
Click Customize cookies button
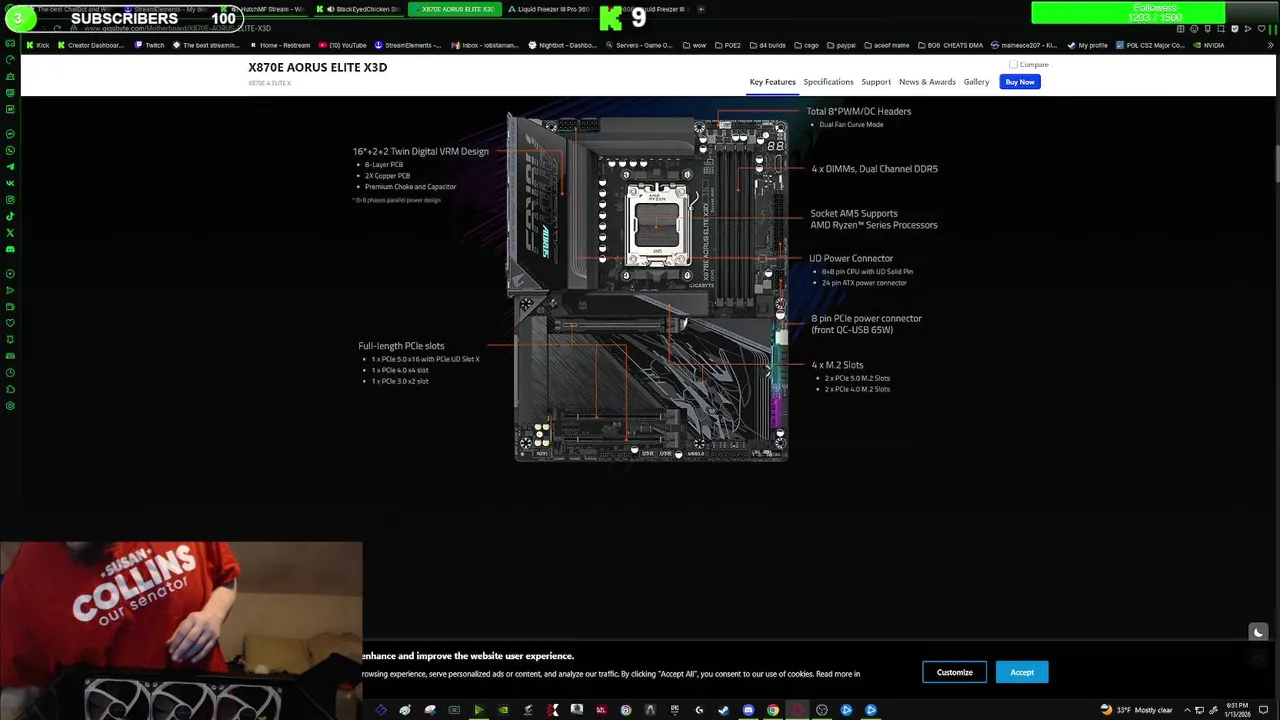(x=954, y=672)
